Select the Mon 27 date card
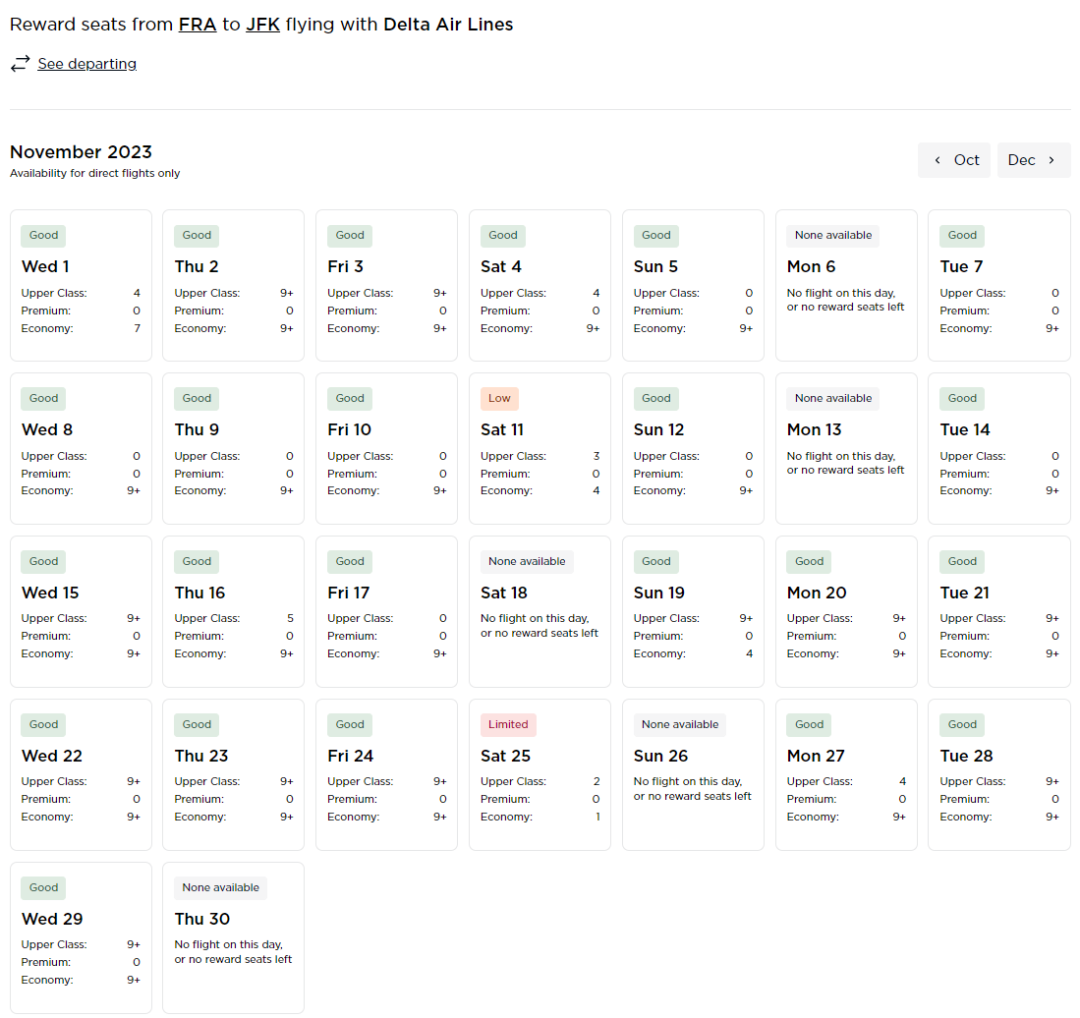Screen dimensions: 1080x1018 coord(846,774)
